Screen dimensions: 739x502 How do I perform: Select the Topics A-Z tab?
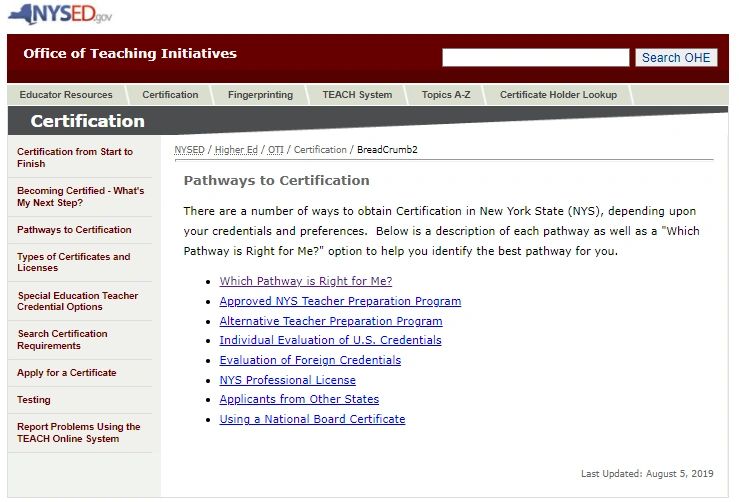coord(445,95)
